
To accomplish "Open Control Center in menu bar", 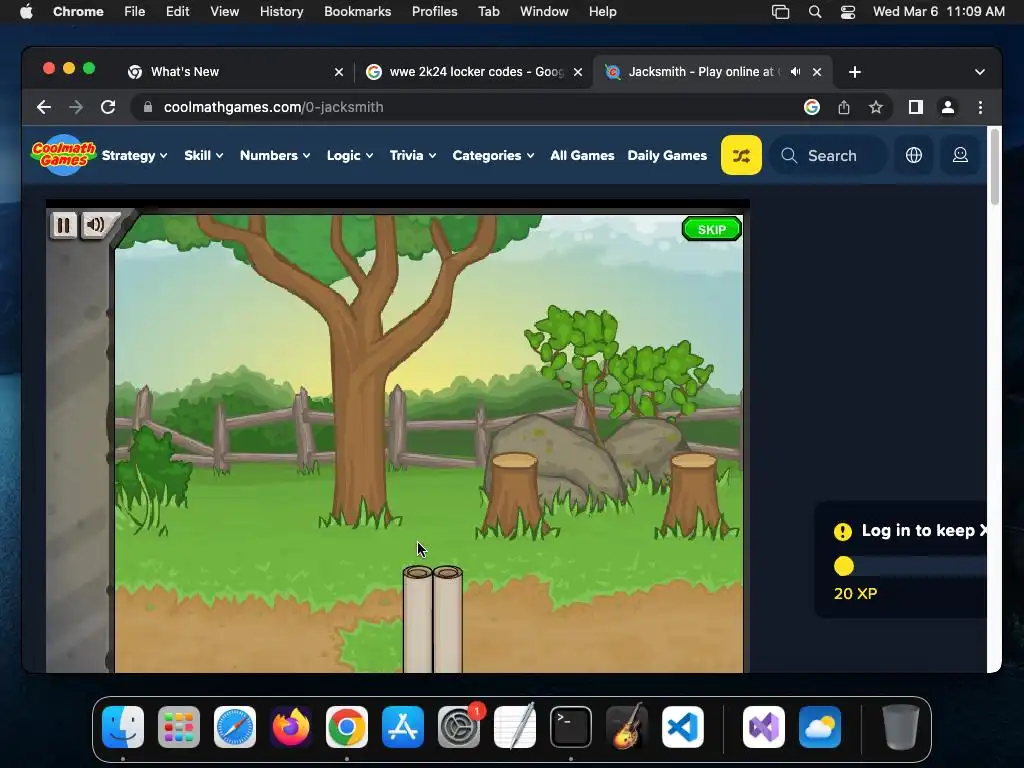I will tap(848, 12).
